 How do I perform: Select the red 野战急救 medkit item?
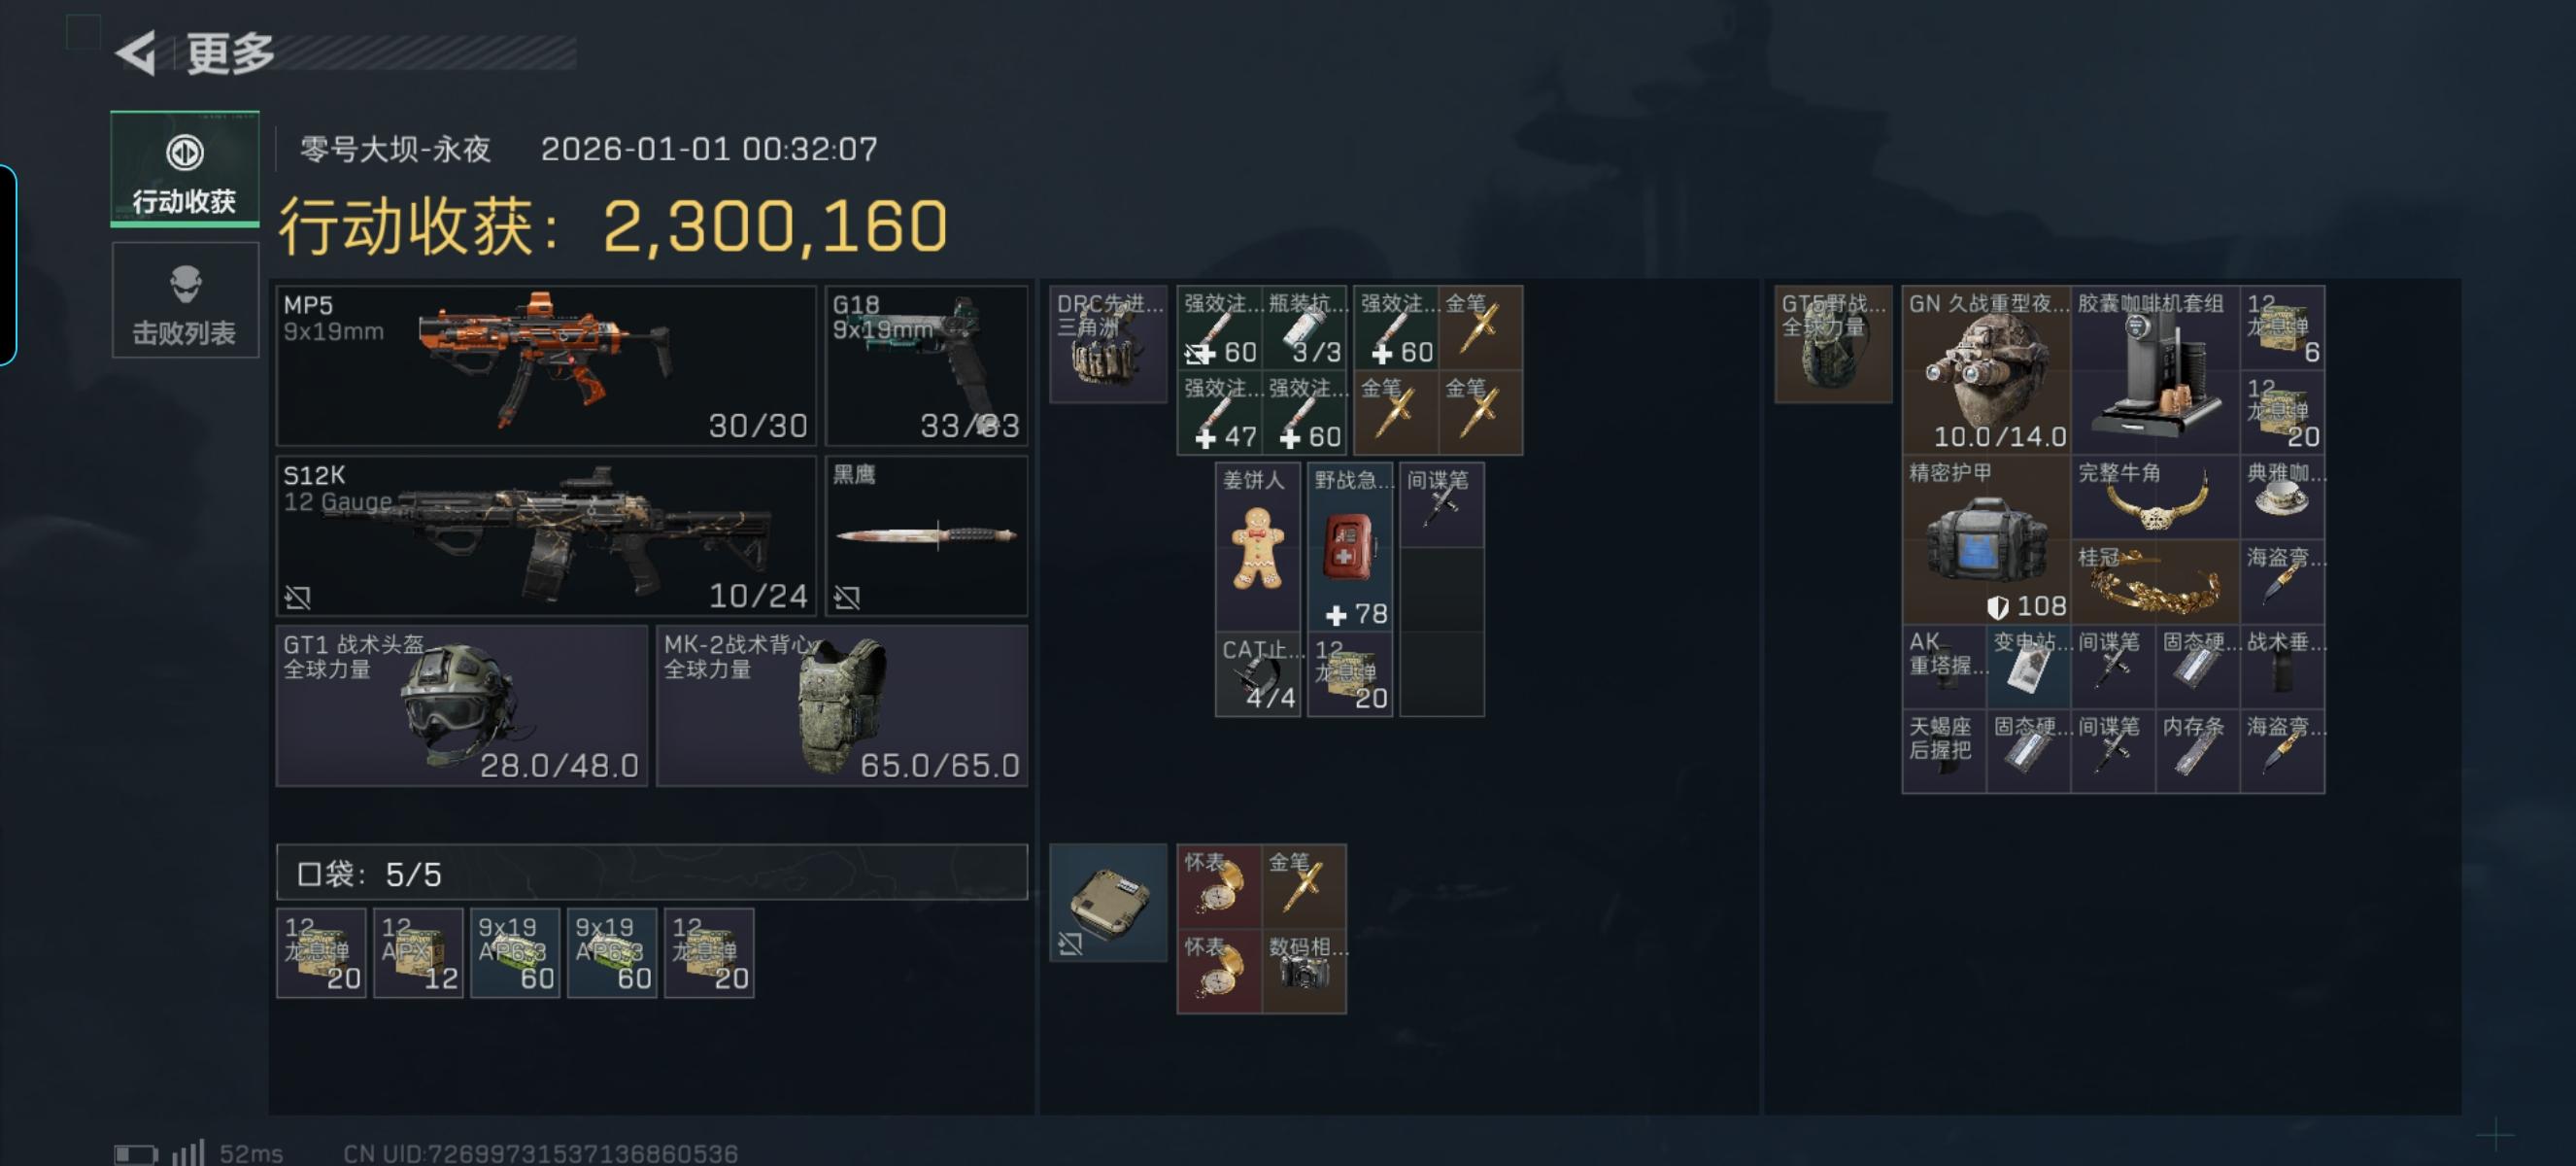(1350, 547)
